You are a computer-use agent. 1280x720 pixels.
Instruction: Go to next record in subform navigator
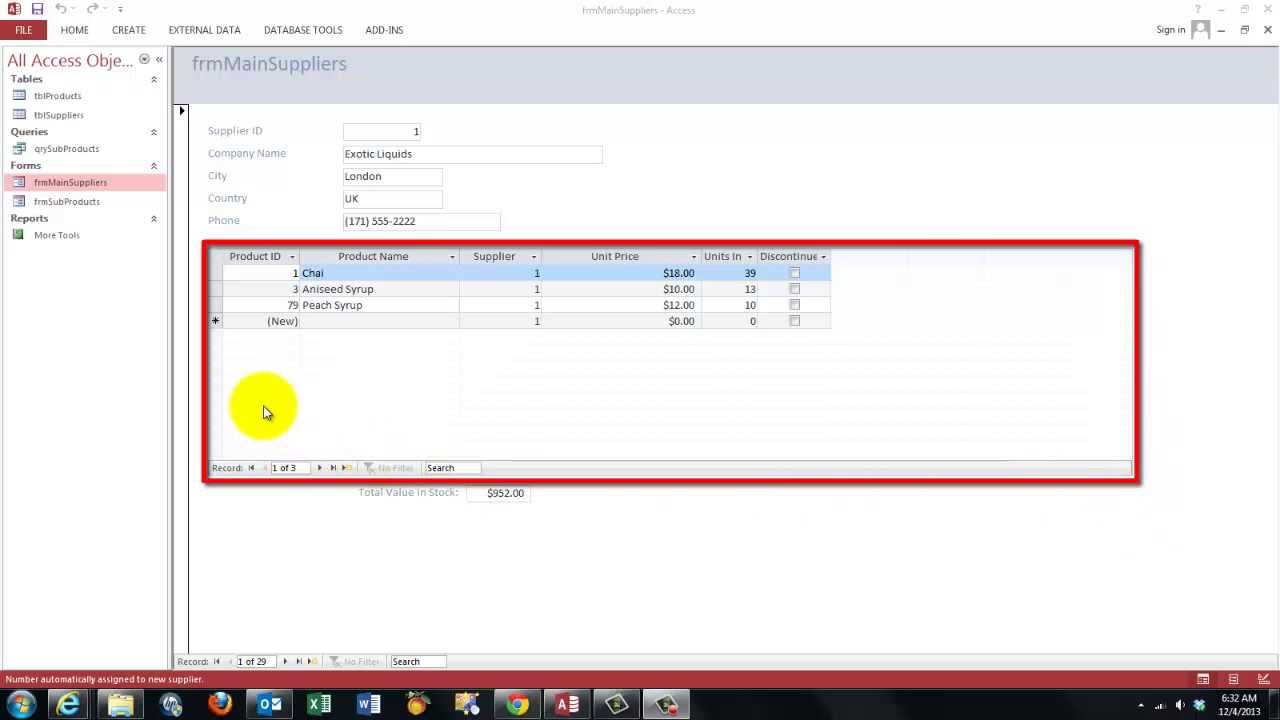[x=319, y=468]
